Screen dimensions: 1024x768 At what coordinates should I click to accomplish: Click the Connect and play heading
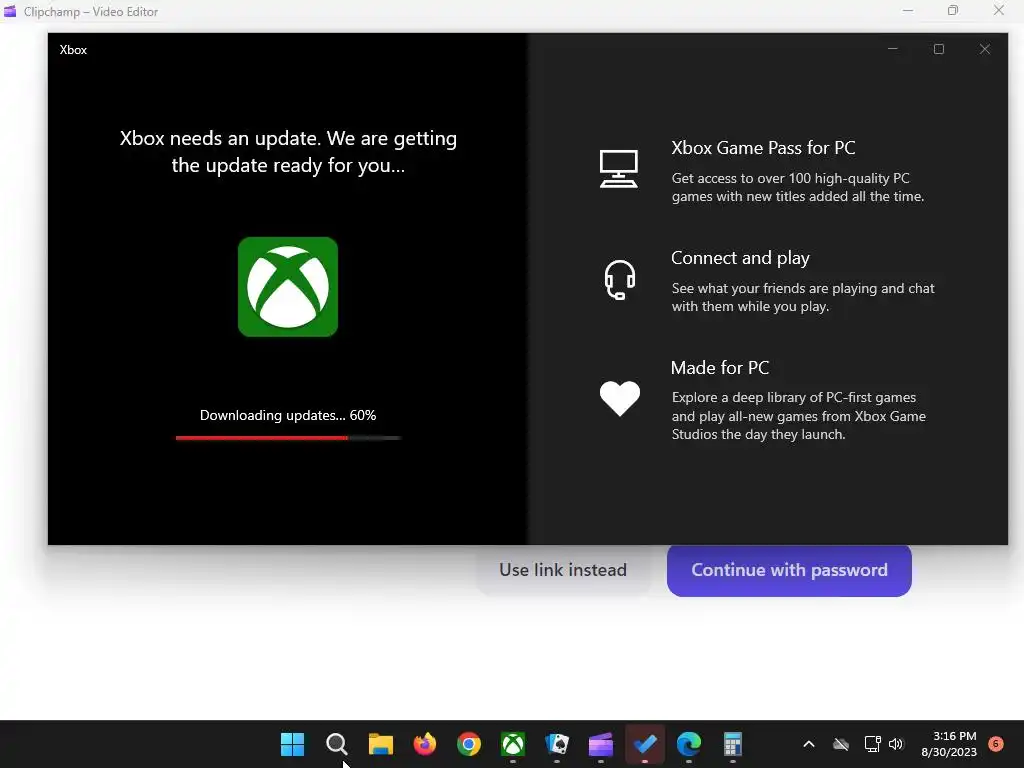tap(740, 258)
